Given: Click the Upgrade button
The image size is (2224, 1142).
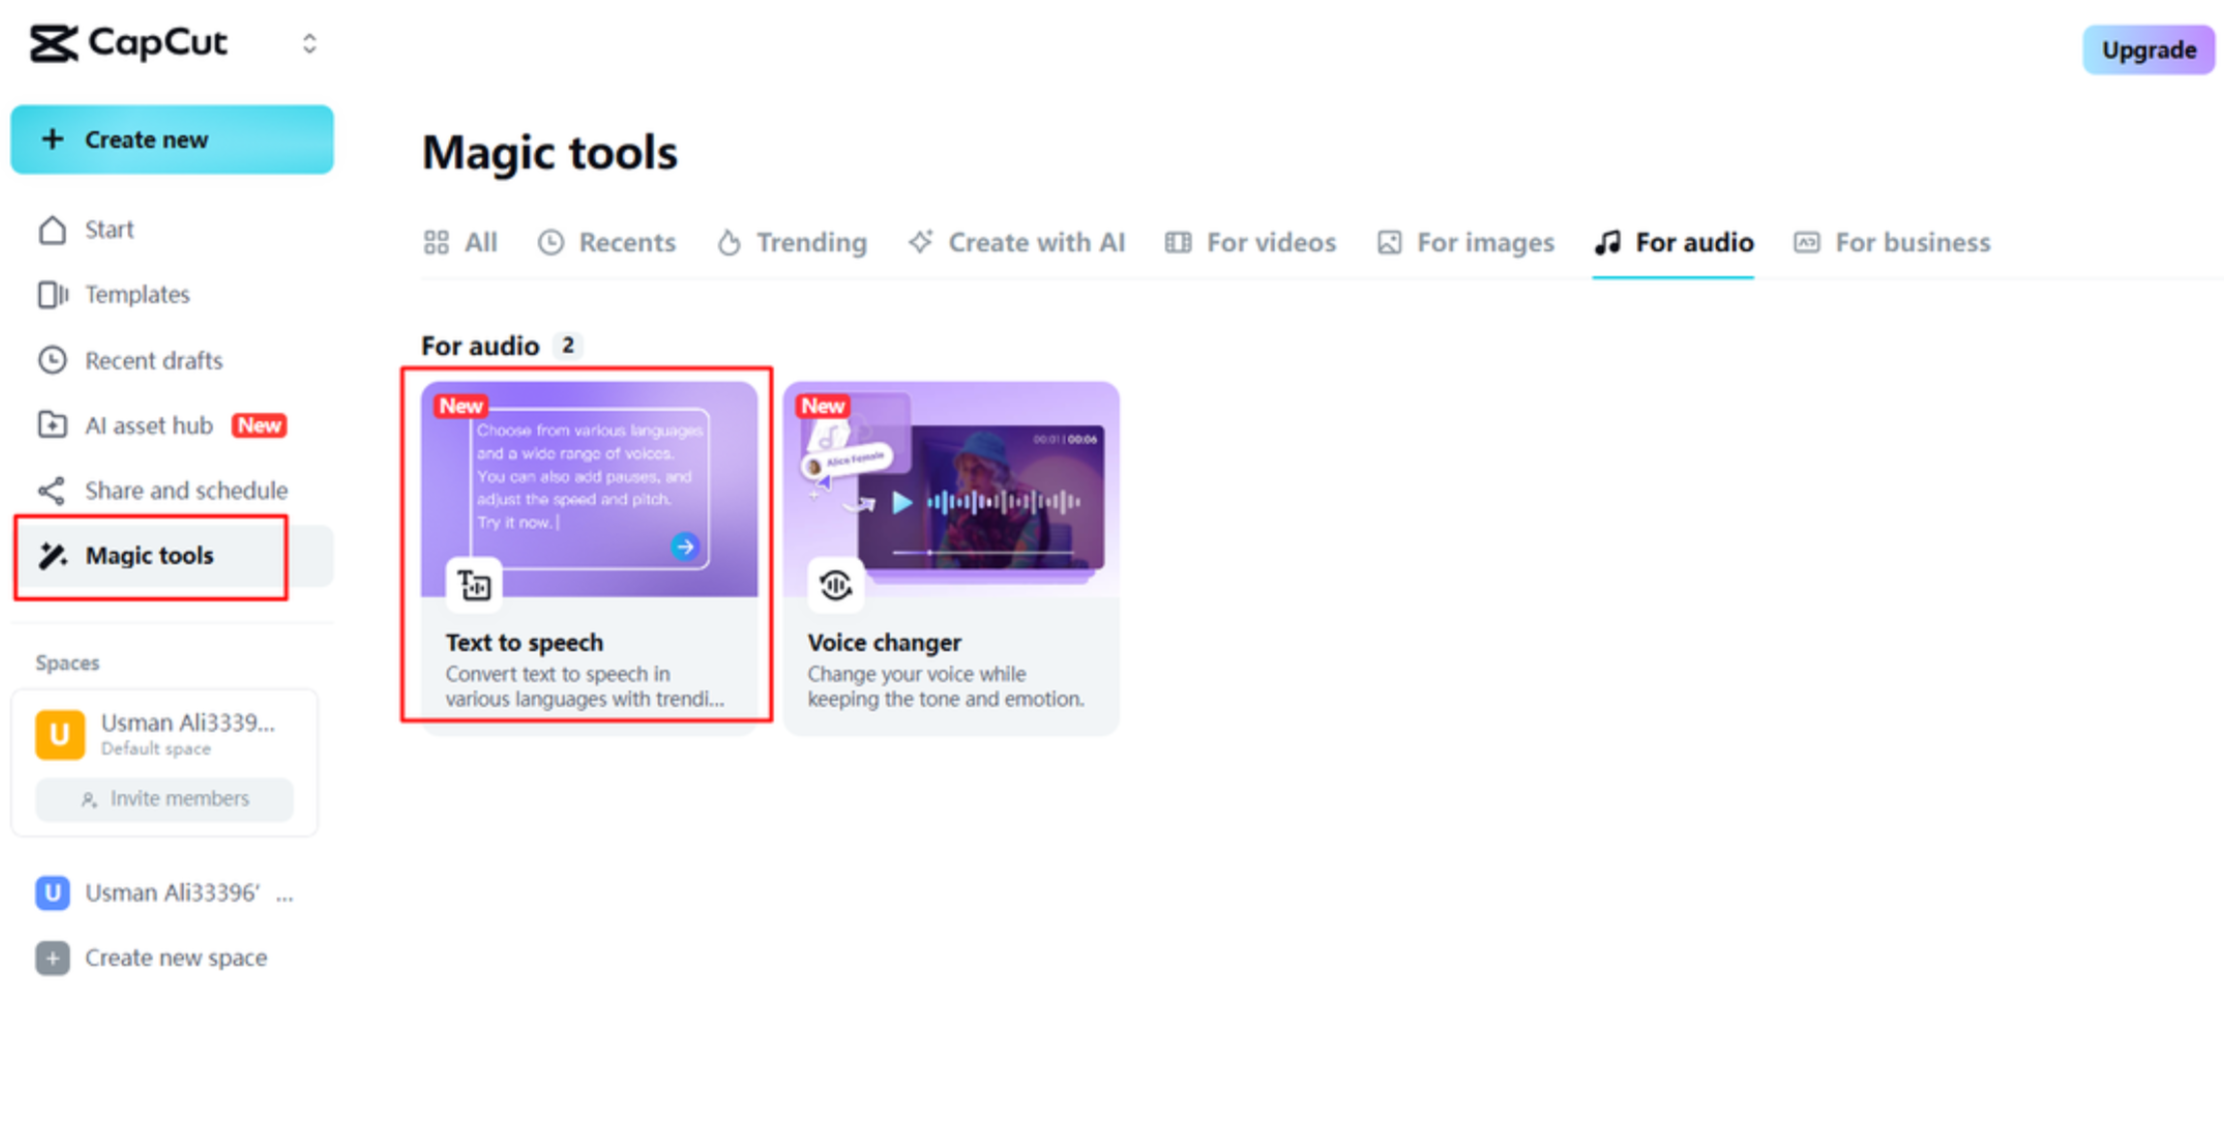Looking at the screenshot, I should point(2148,50).
